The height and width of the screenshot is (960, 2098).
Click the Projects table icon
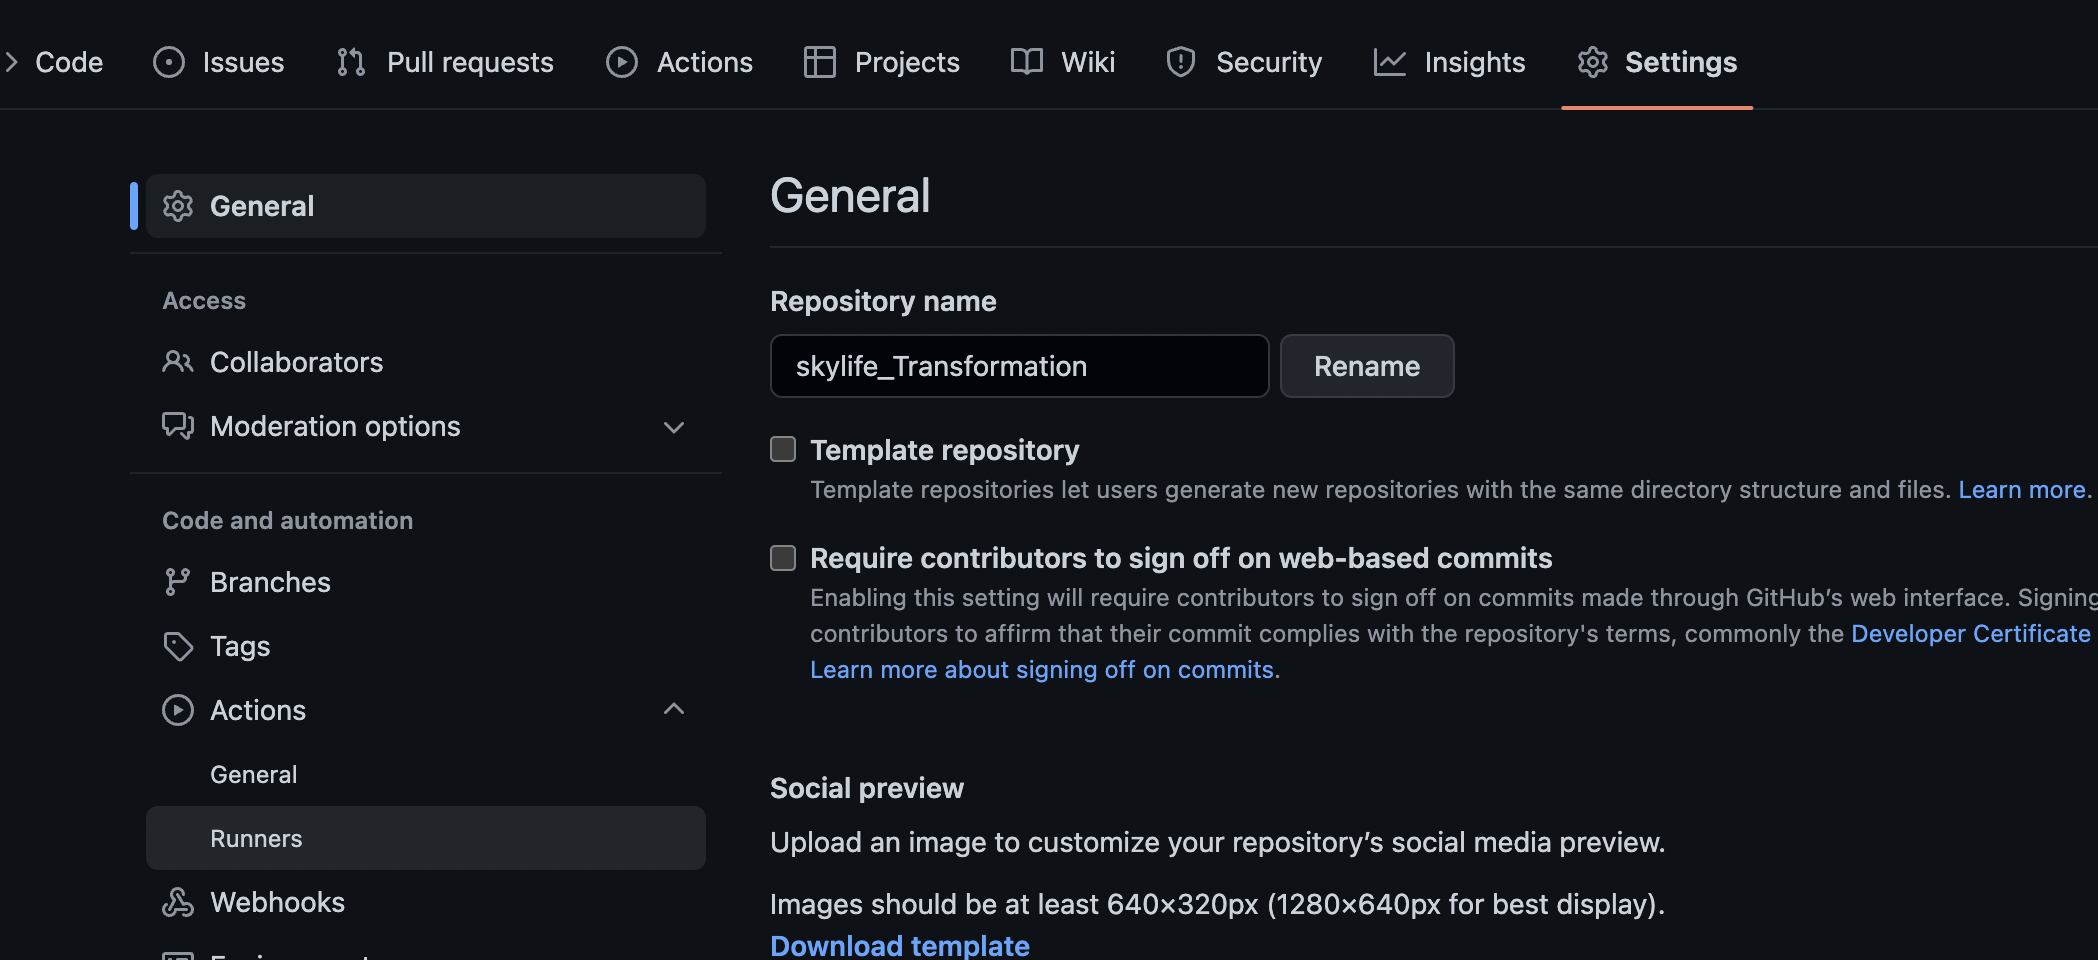click(x=820, y=62)
